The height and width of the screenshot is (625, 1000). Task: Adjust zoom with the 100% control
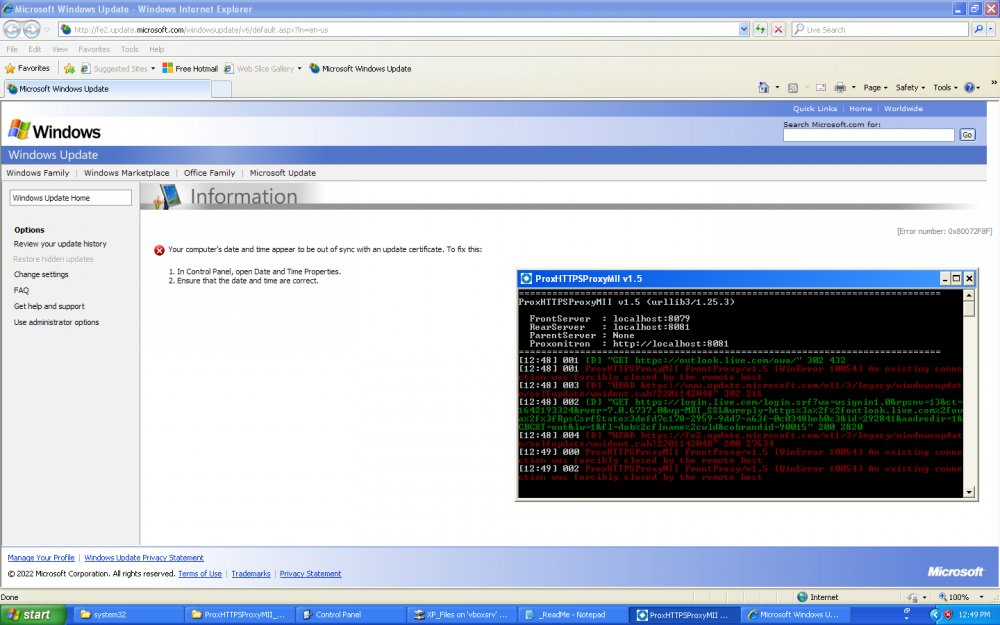956,595
